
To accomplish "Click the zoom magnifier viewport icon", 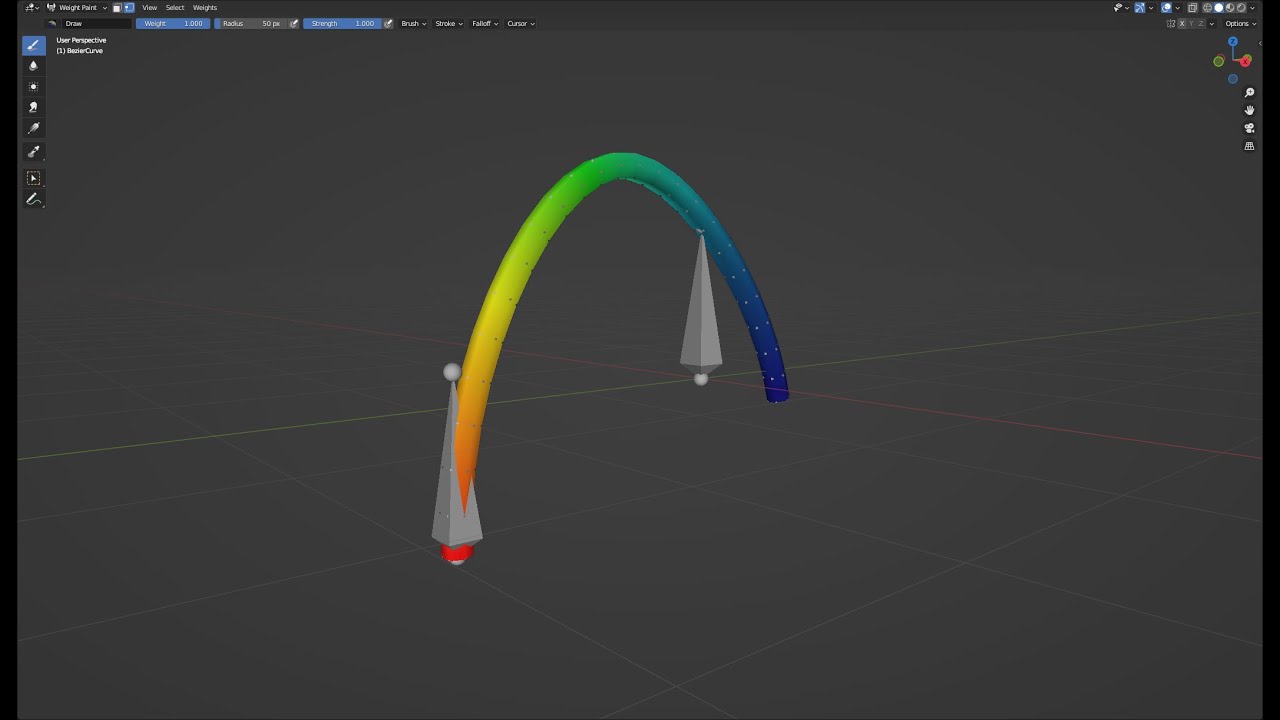I will point(1249,92).
